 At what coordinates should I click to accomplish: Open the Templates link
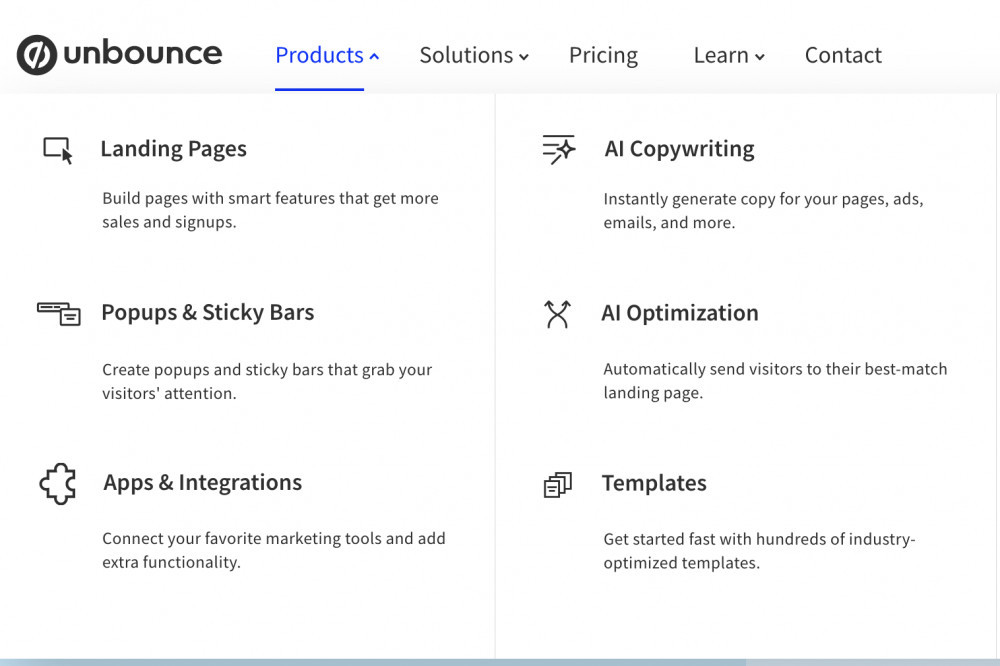654,484
